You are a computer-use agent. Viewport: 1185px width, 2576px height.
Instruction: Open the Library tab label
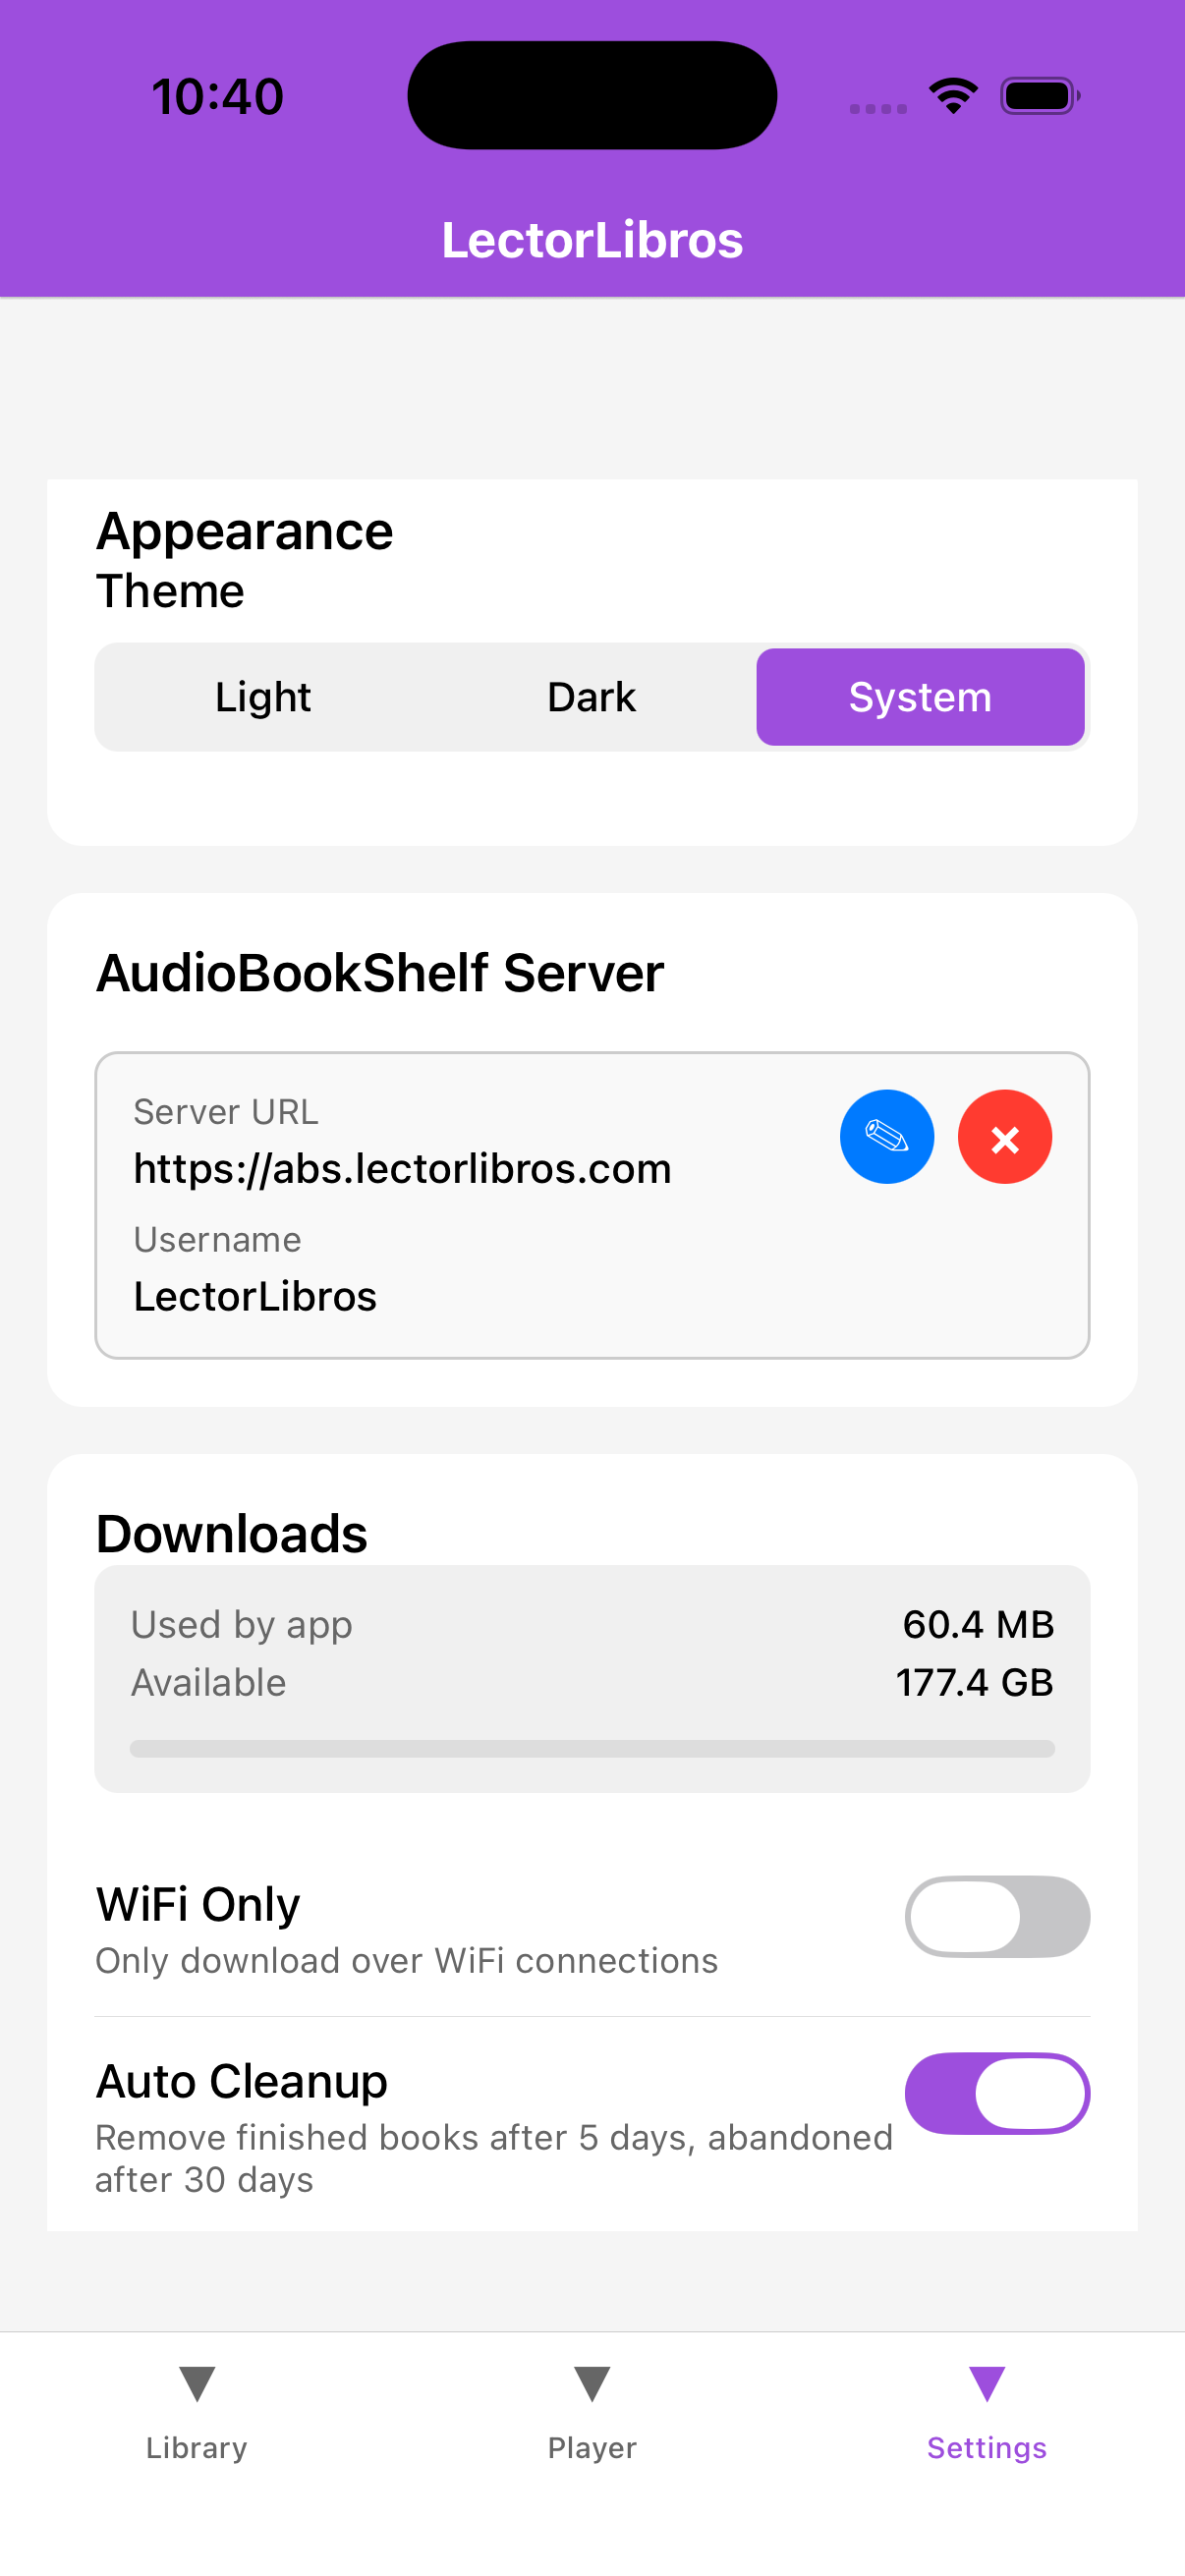(x=197, y=2447)
